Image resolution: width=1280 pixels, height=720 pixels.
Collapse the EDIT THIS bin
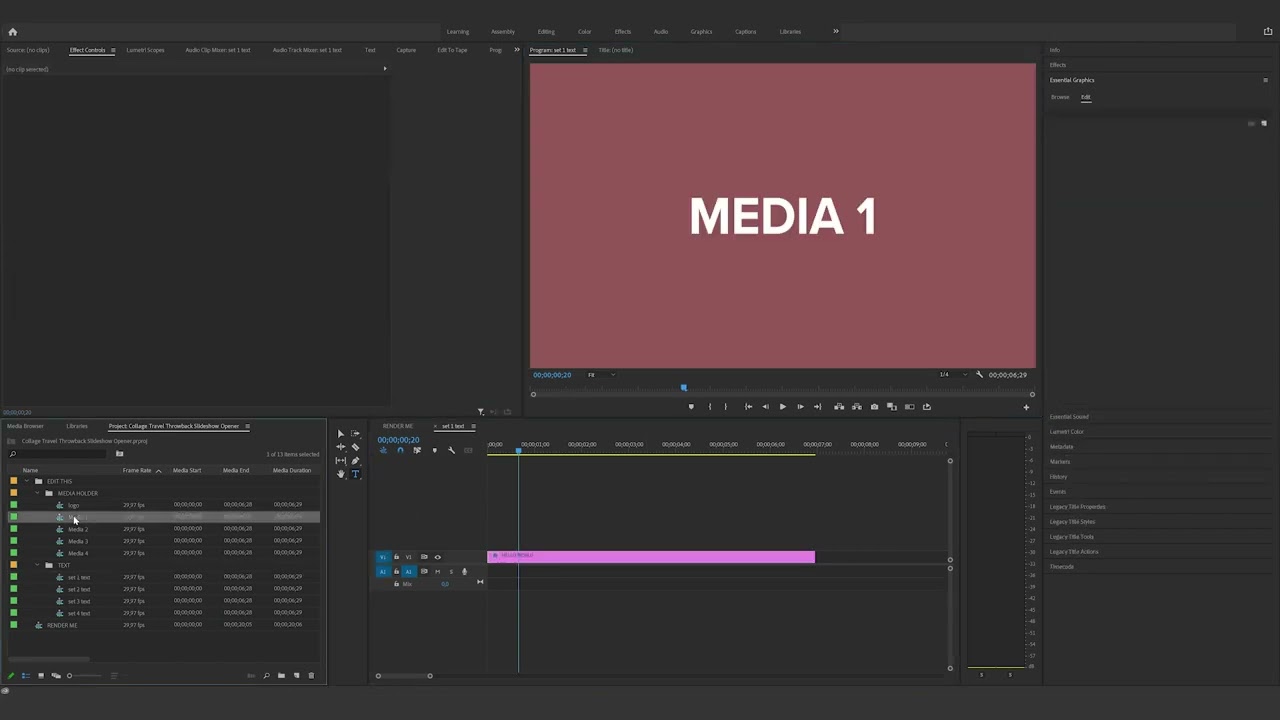(x=26, y=481)
